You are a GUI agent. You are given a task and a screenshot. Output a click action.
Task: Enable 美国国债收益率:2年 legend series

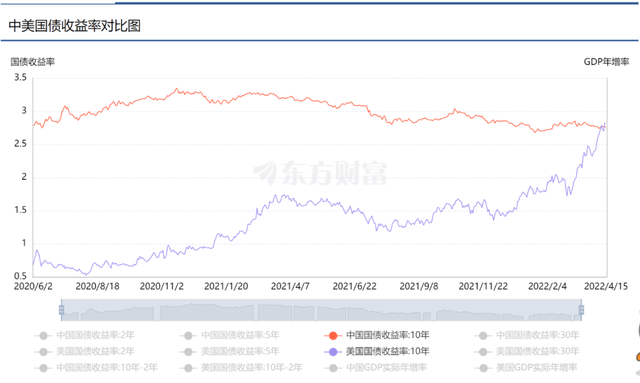(85, 351)
